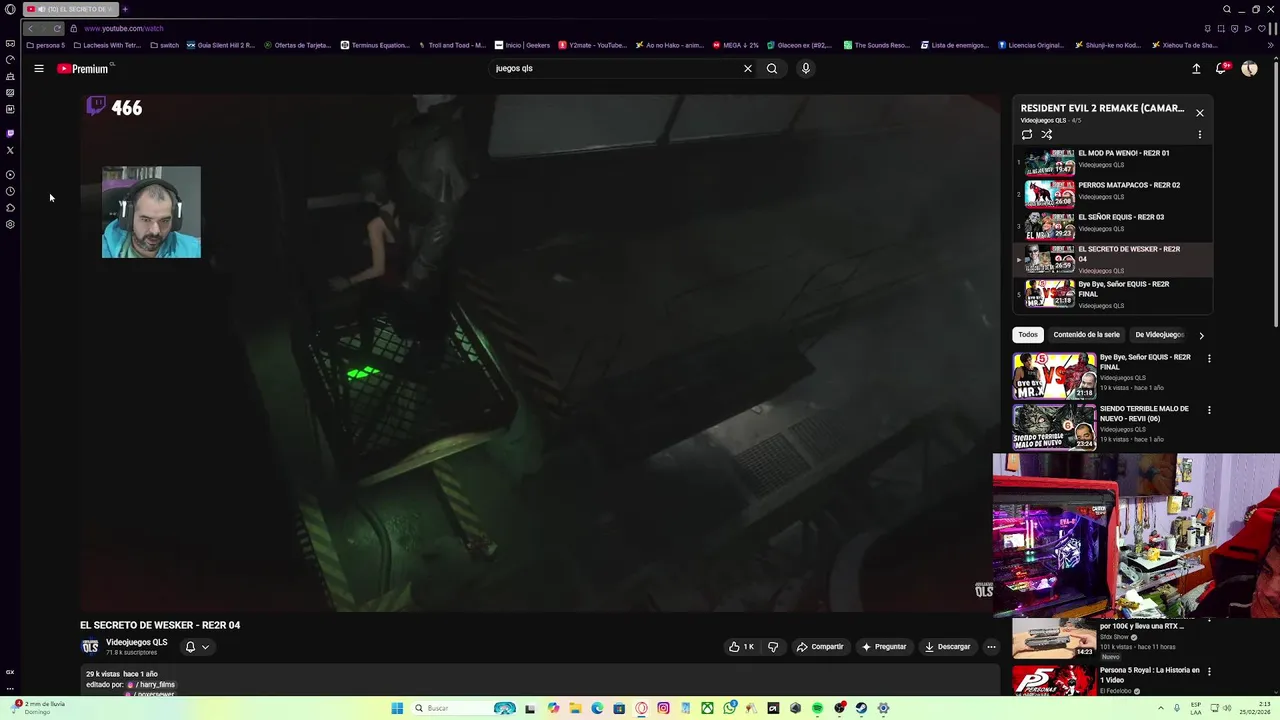Open Guia Silent Hill 2 bookmark
This screenshot has width=1280, height=720.
pos(221,45)
